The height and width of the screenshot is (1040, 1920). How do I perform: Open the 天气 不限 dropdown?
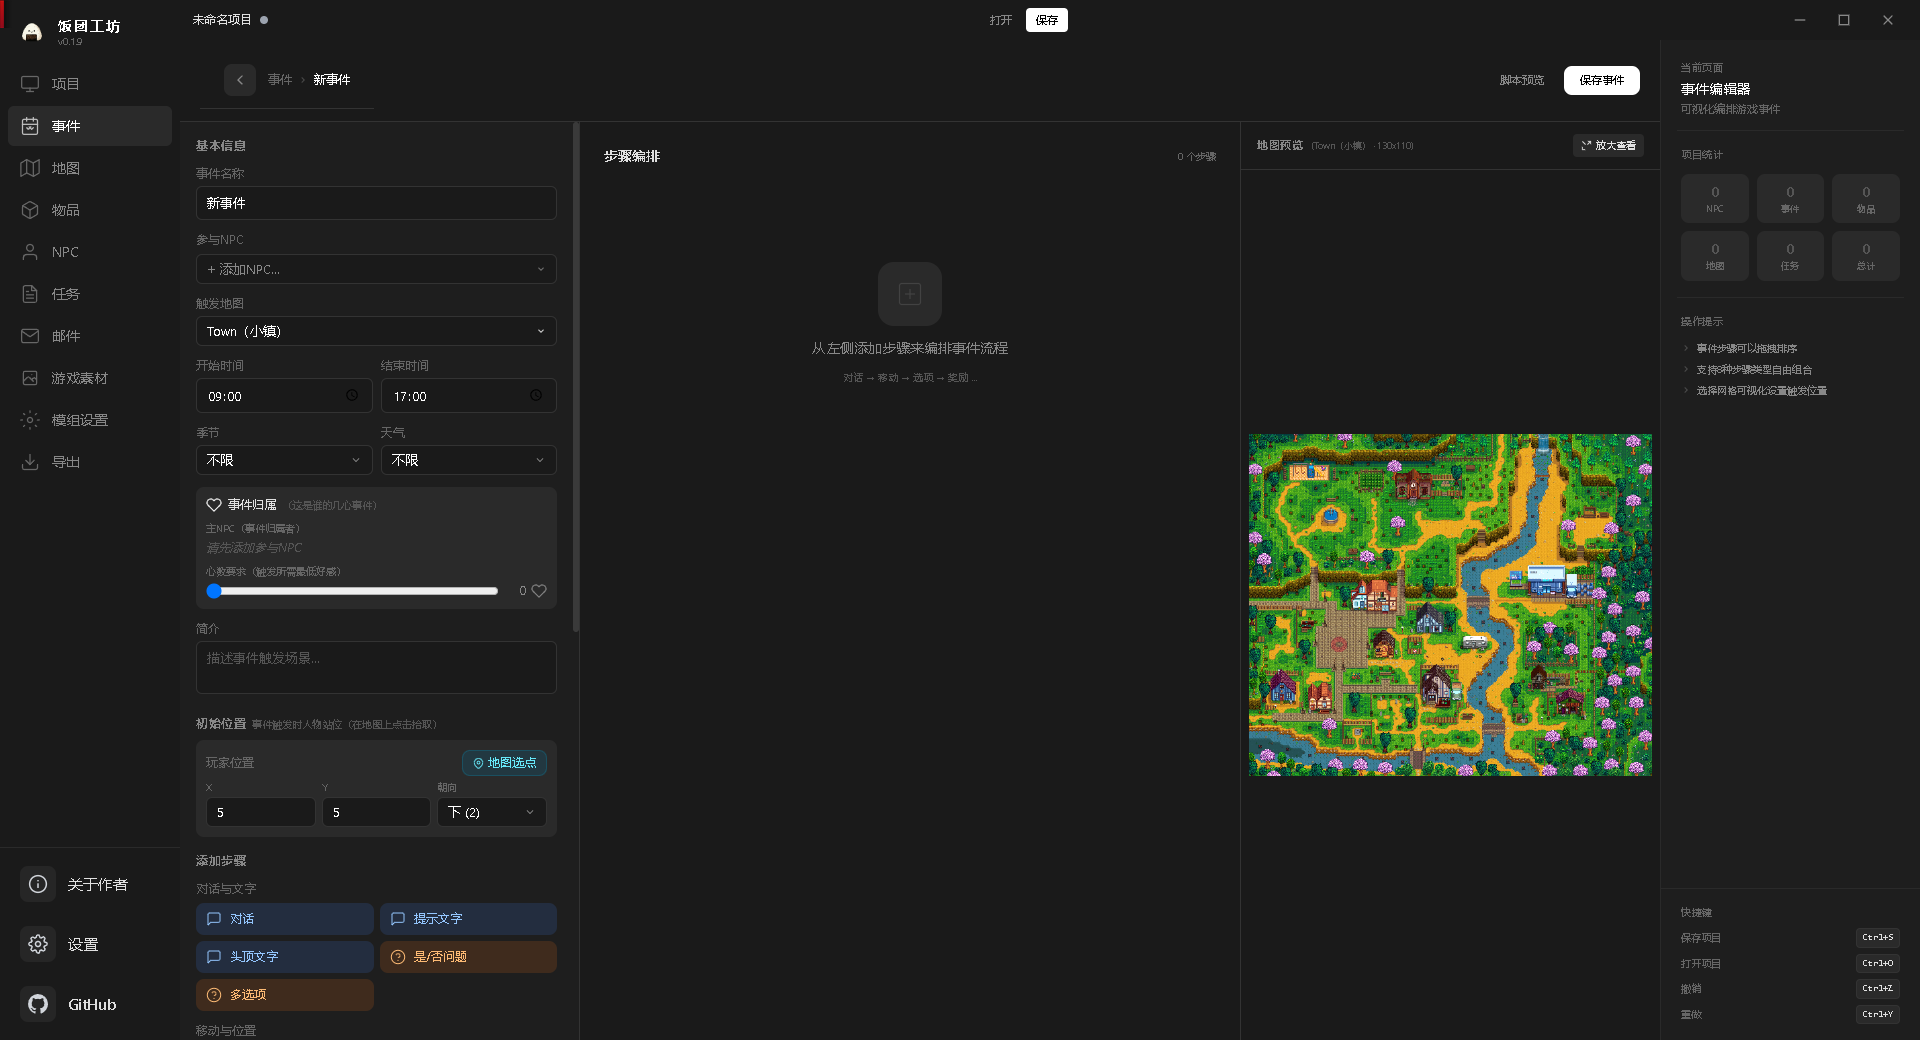click(x=469, y=460)
